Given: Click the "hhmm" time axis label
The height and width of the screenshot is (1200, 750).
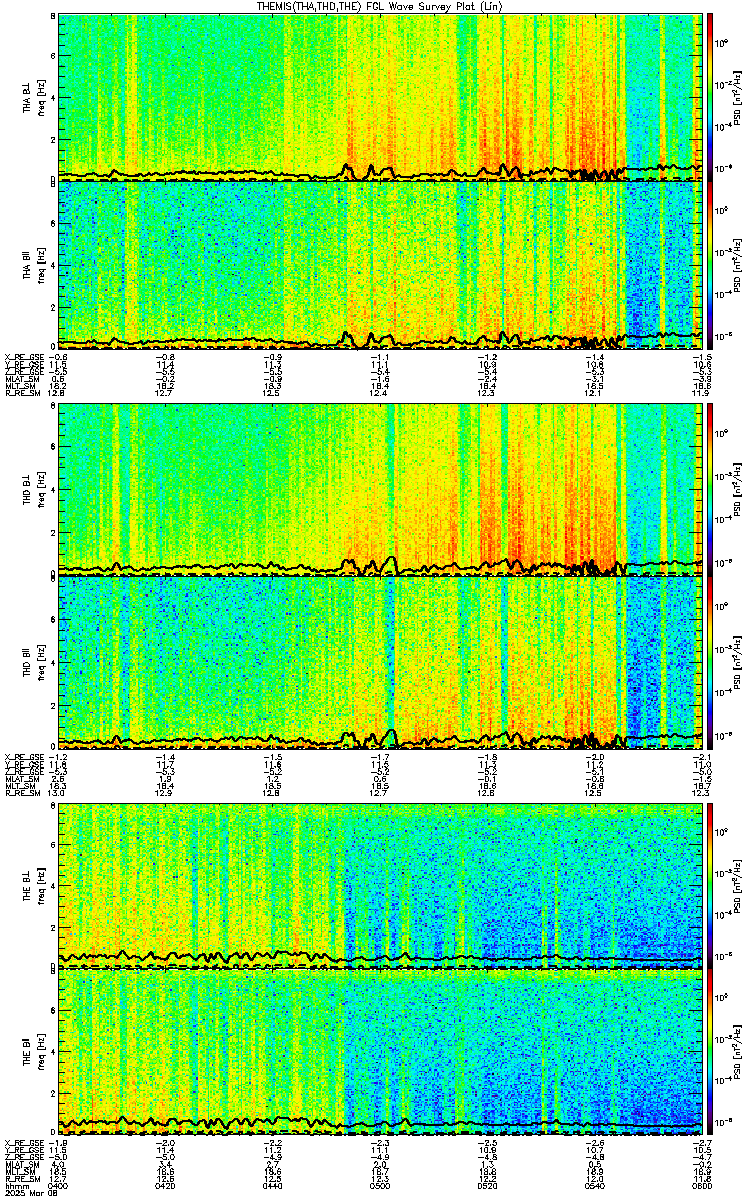Looking at the screenshot, I should click(15, 1186).
